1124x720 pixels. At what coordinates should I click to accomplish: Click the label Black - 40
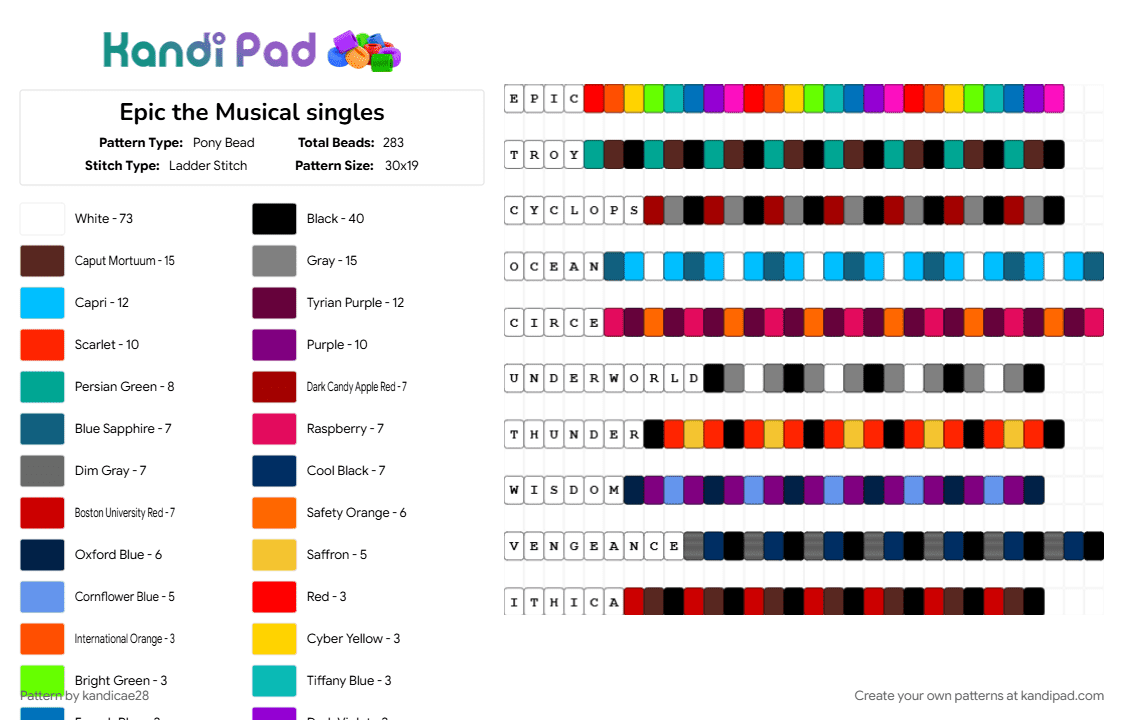pos(335,219)
